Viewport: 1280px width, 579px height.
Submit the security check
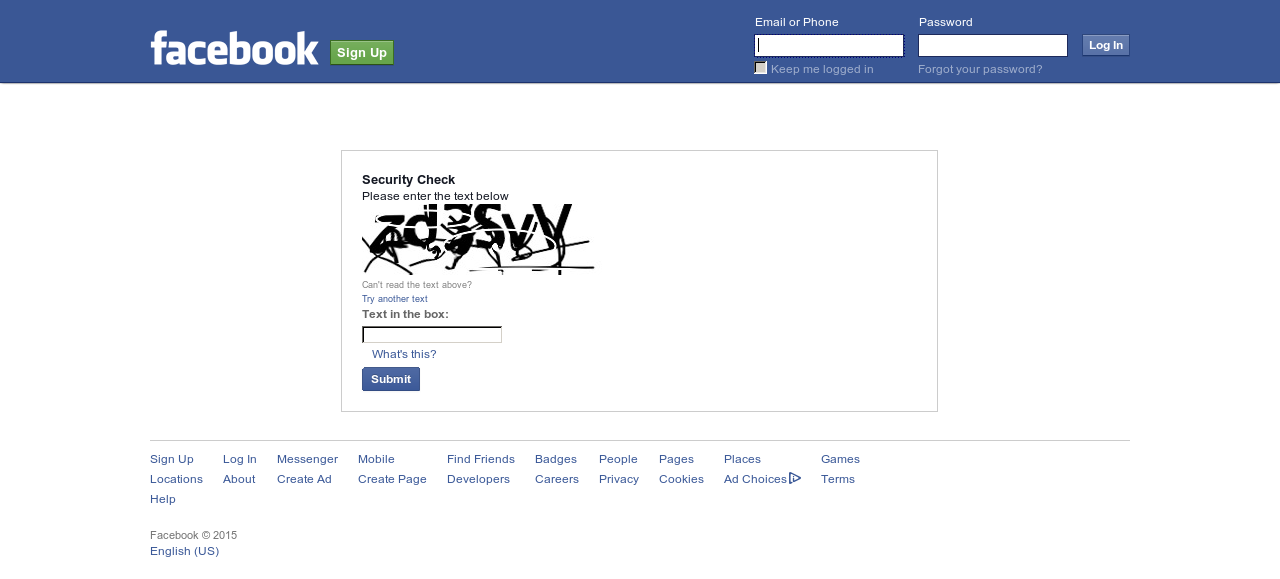[391, 379]
